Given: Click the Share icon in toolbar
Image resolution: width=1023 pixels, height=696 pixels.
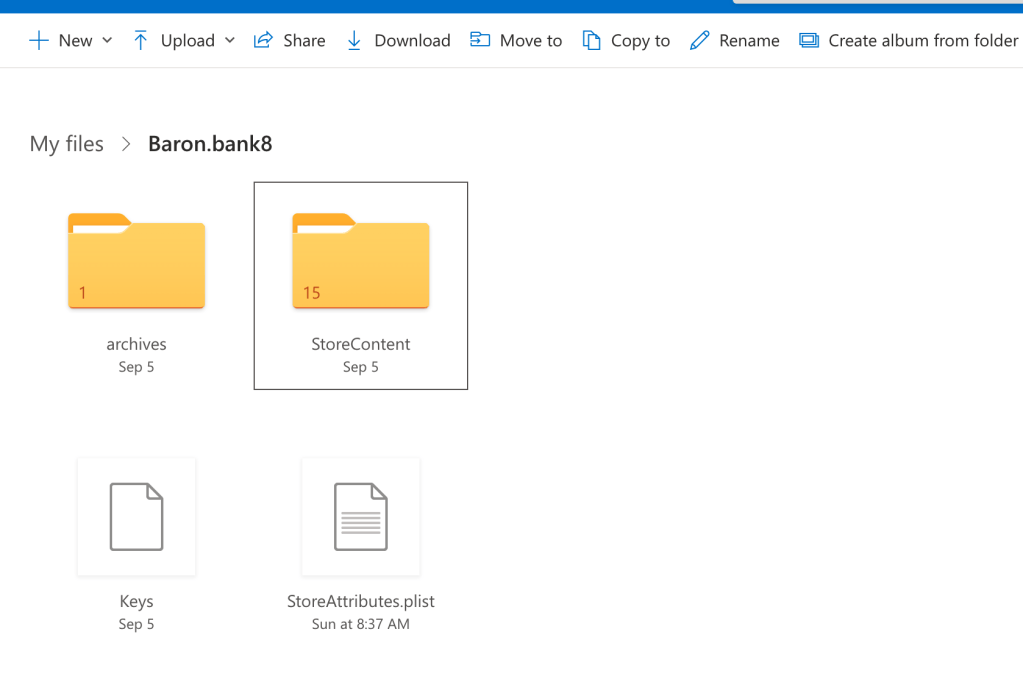Looking at the screenshot, I should (x=263, y=40).
